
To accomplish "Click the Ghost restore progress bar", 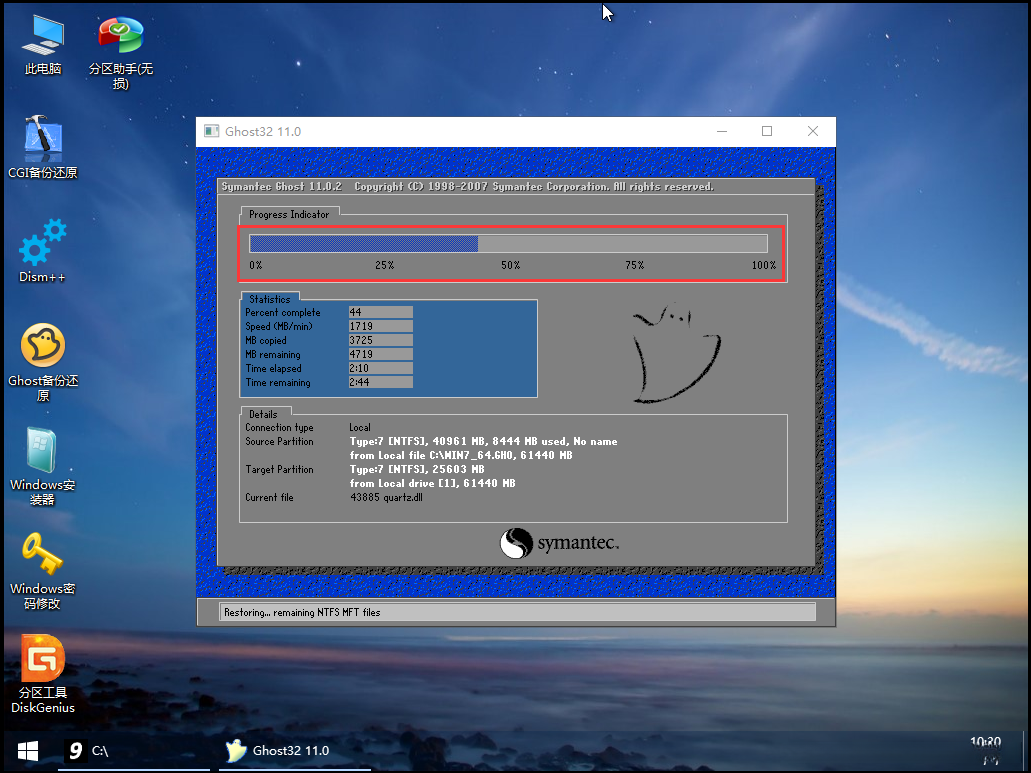I will (508, 243).
